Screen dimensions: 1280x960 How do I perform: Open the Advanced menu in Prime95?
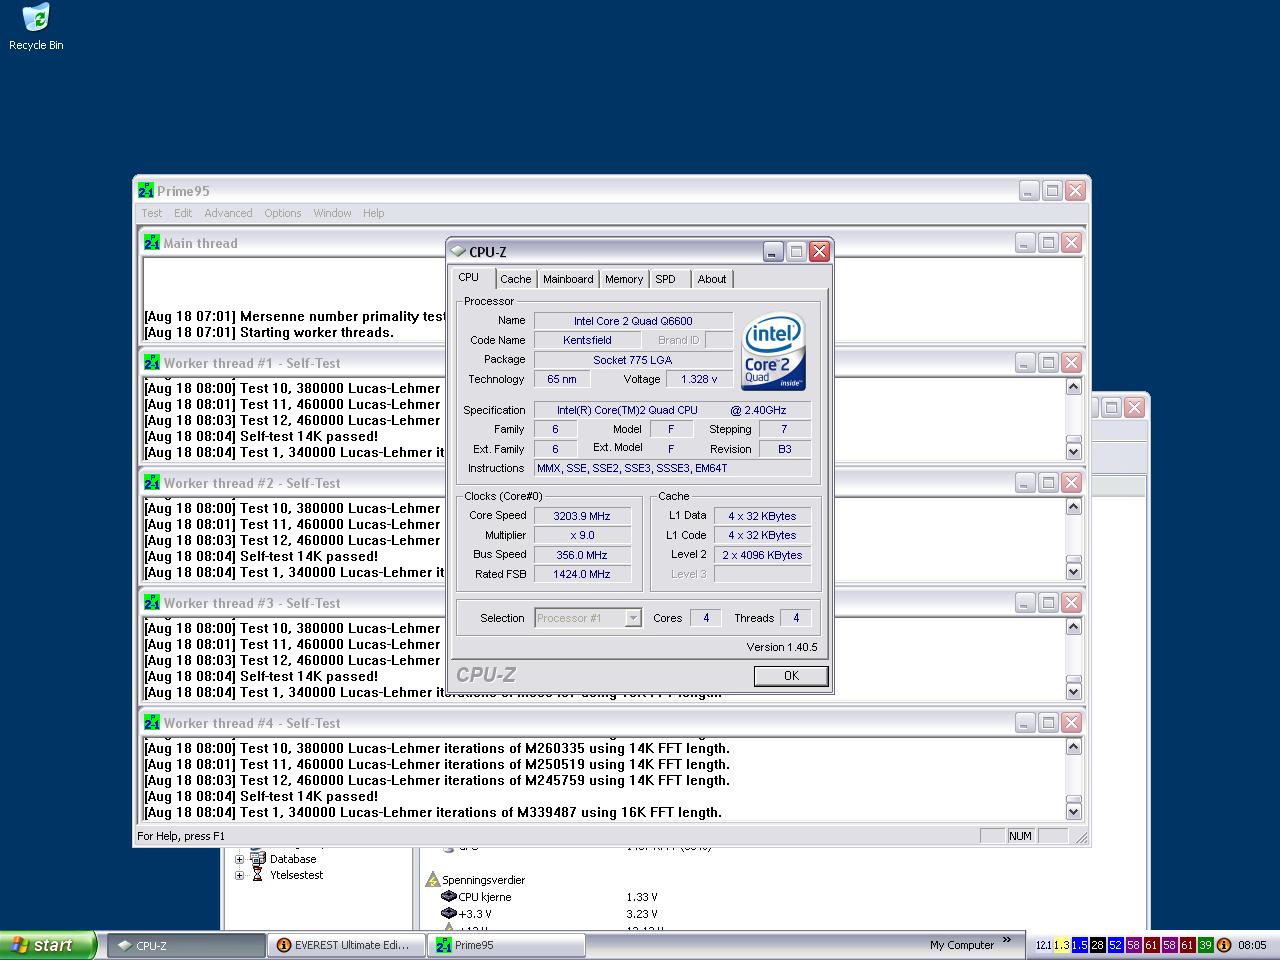(228, 213)
